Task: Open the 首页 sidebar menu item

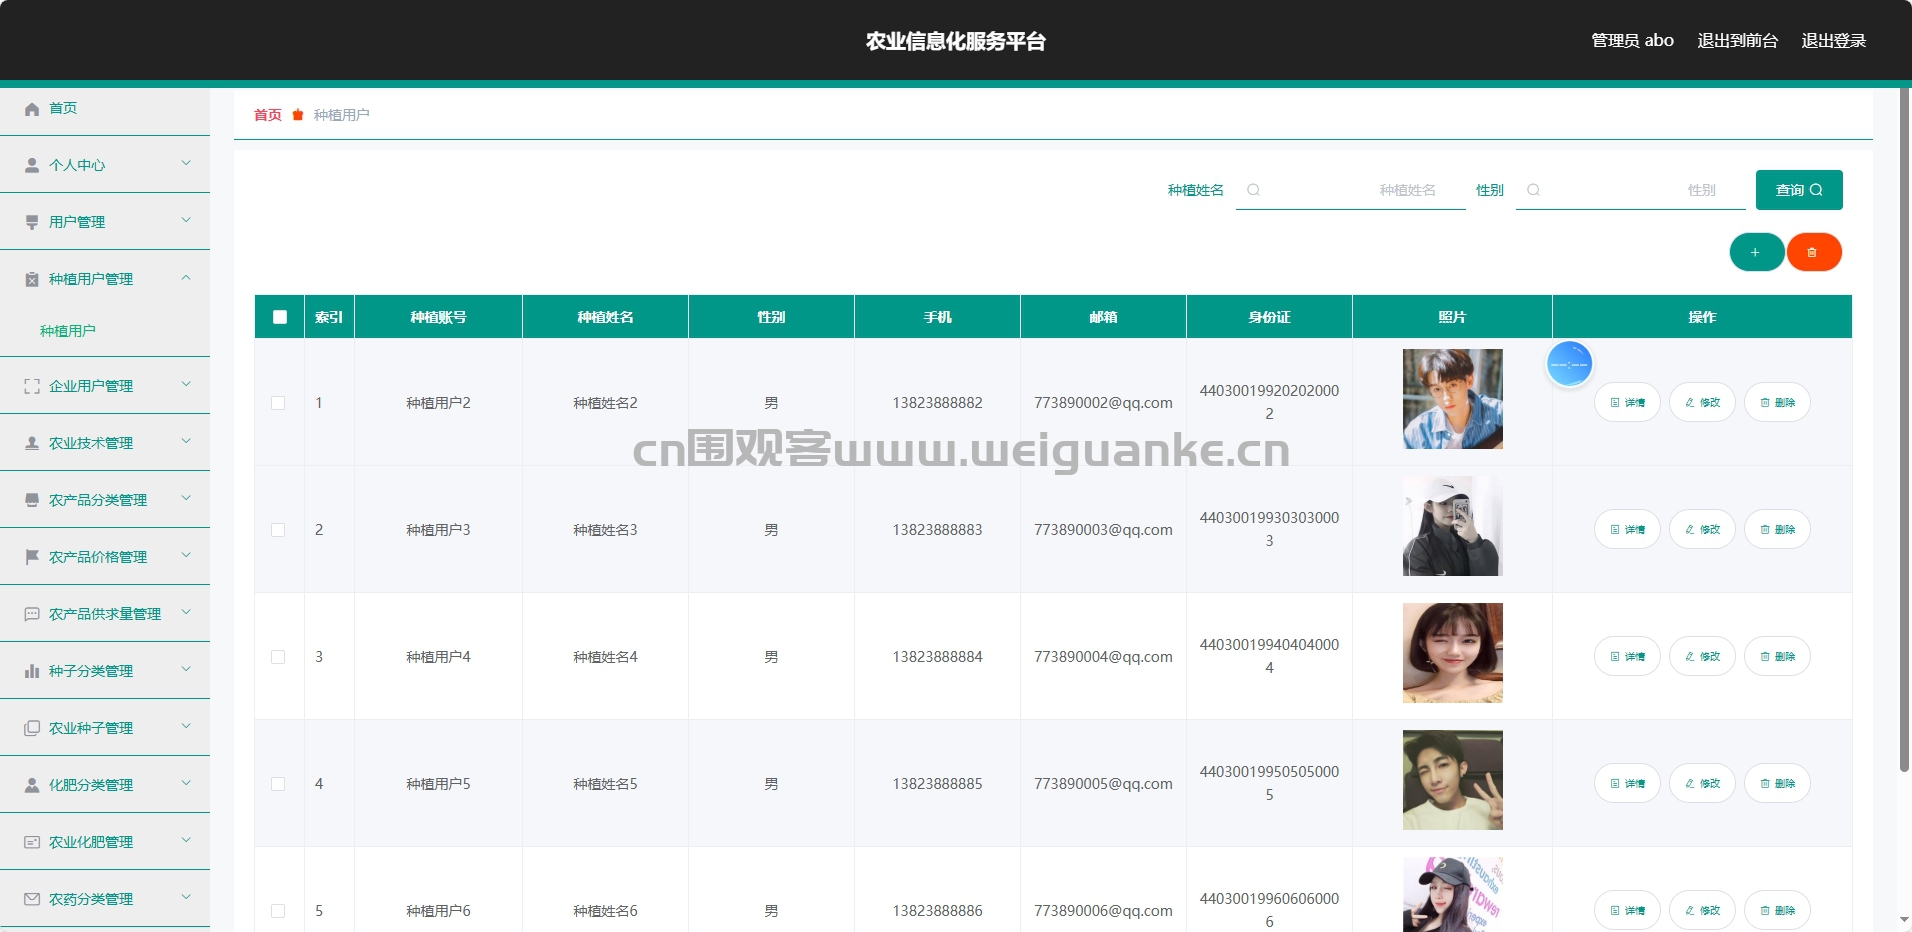Action: [x=105, y=108]
